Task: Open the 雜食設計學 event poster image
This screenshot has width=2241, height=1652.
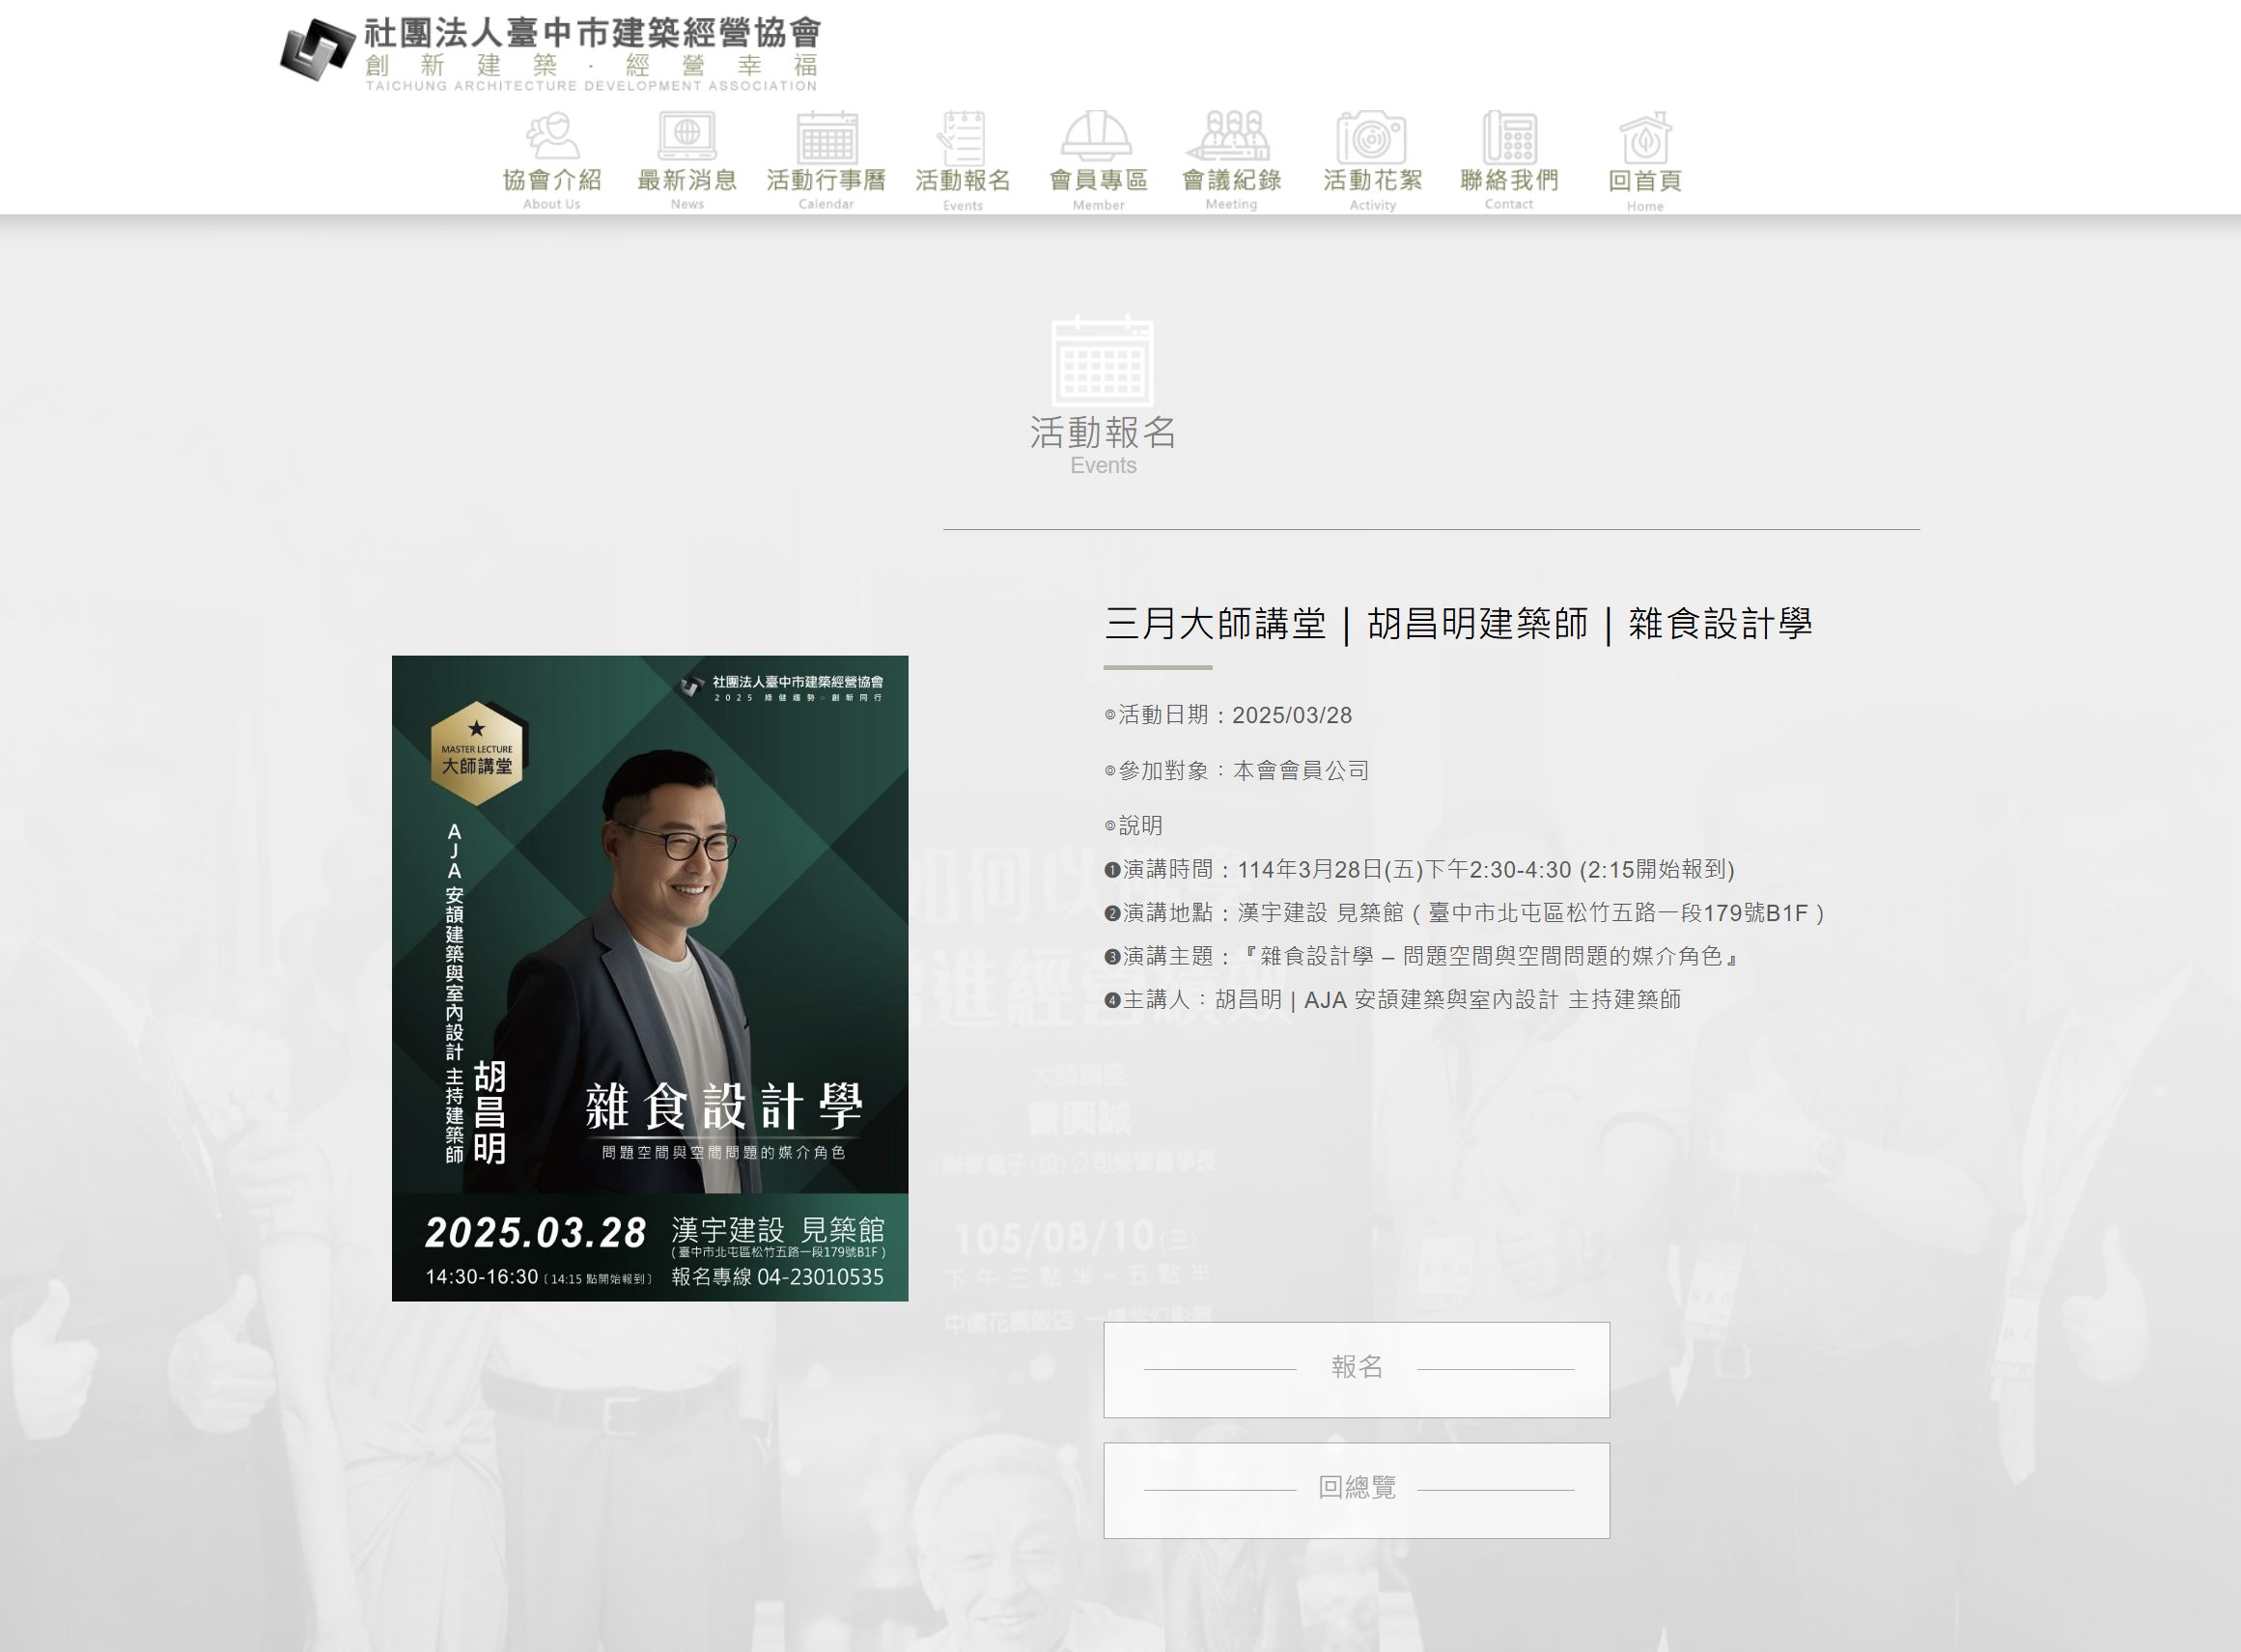Action: [x=650, y=978]
